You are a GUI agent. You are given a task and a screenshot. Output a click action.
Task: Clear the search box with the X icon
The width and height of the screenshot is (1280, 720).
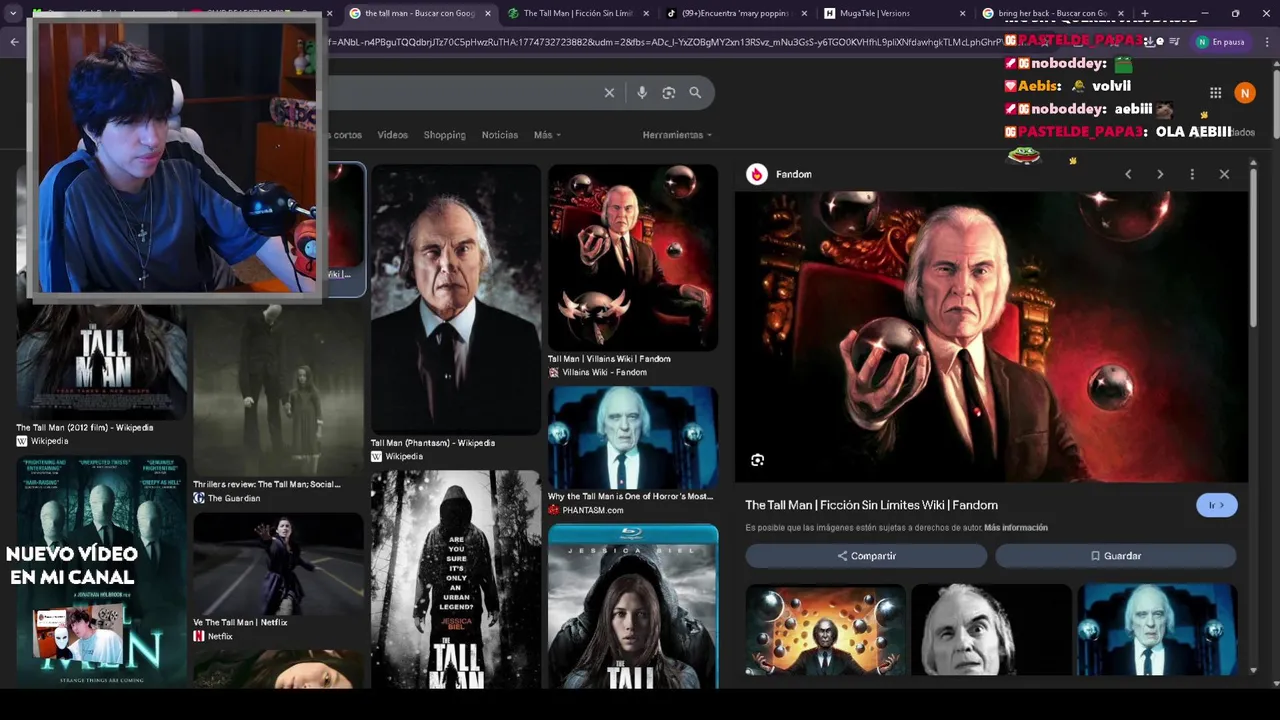point(609,93)
